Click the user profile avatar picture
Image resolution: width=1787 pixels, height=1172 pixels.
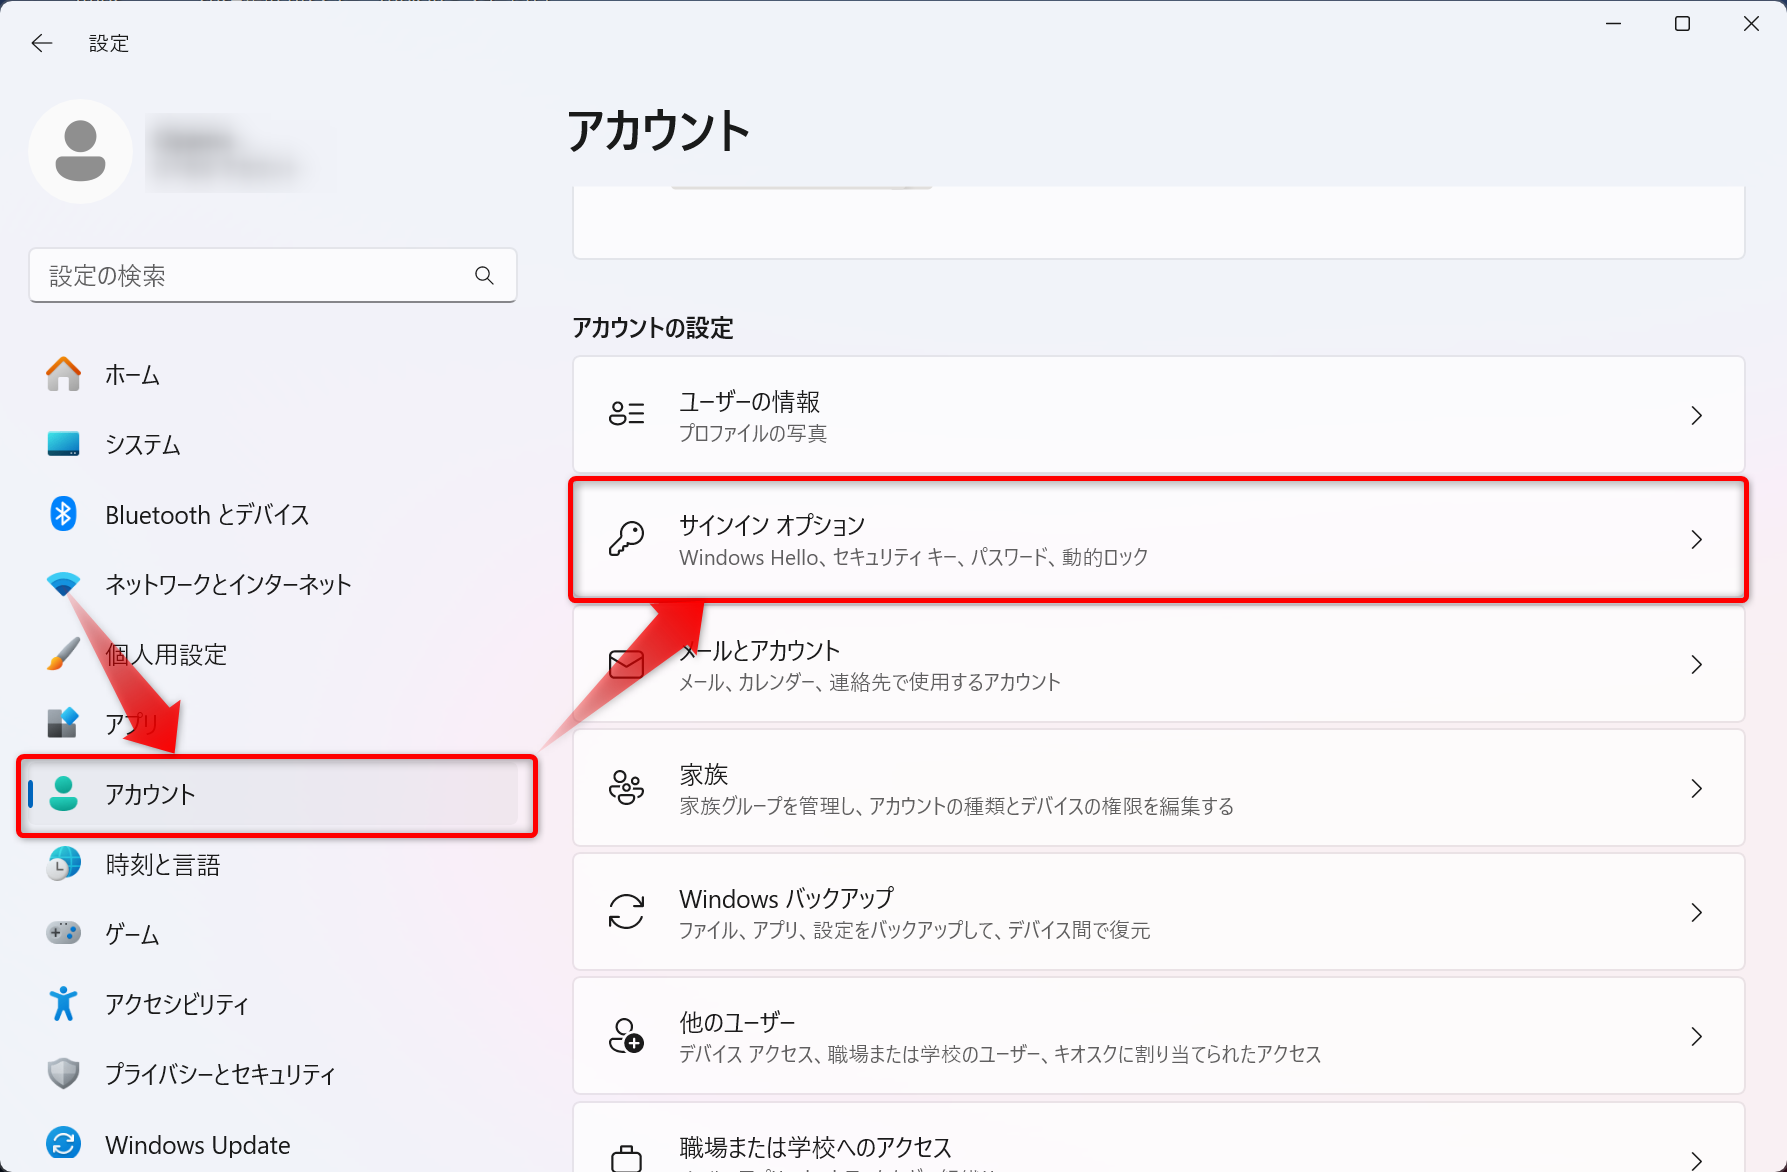[x=81, y=151]
